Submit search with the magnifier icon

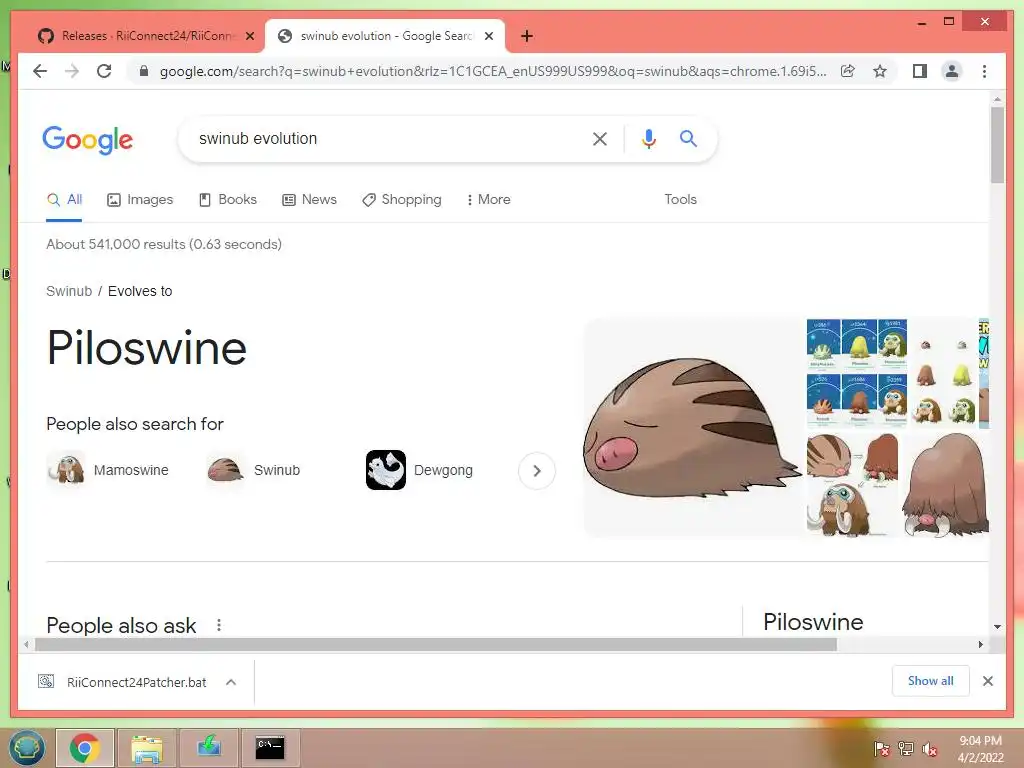pyautogui.click(x=688, y=138)
